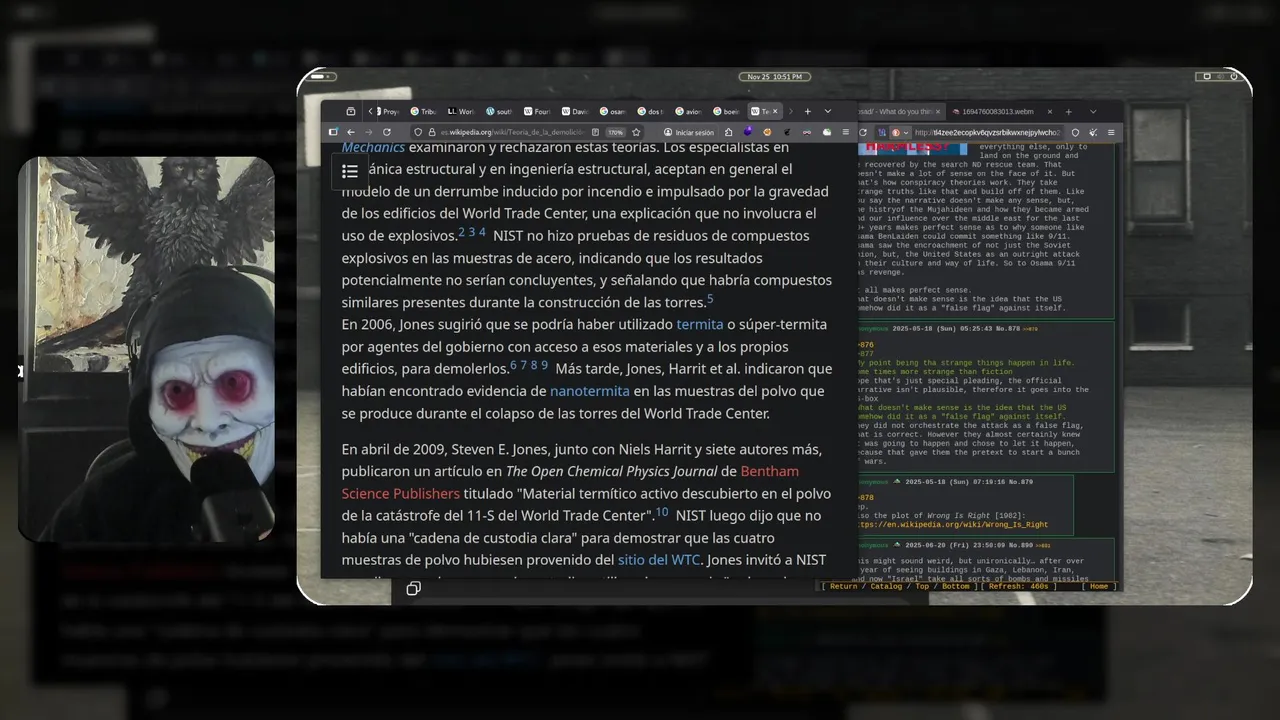Click the Activities pill in the top bar
The width and height of the screenshot is (1280, 720).
[x=318, y=77]
